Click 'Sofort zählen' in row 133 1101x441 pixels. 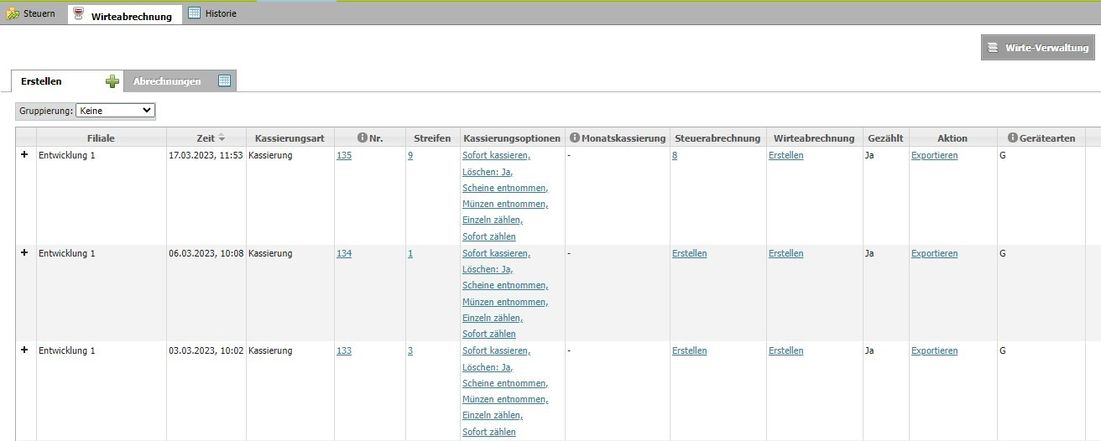point(489,431)
